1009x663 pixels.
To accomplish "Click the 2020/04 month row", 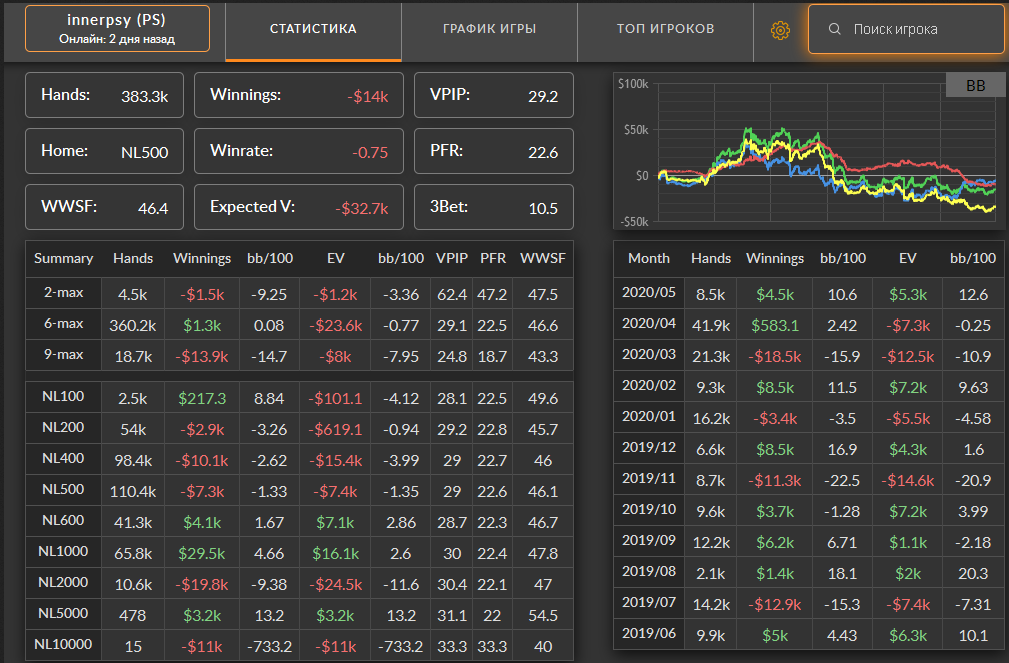I will (809, 324).
